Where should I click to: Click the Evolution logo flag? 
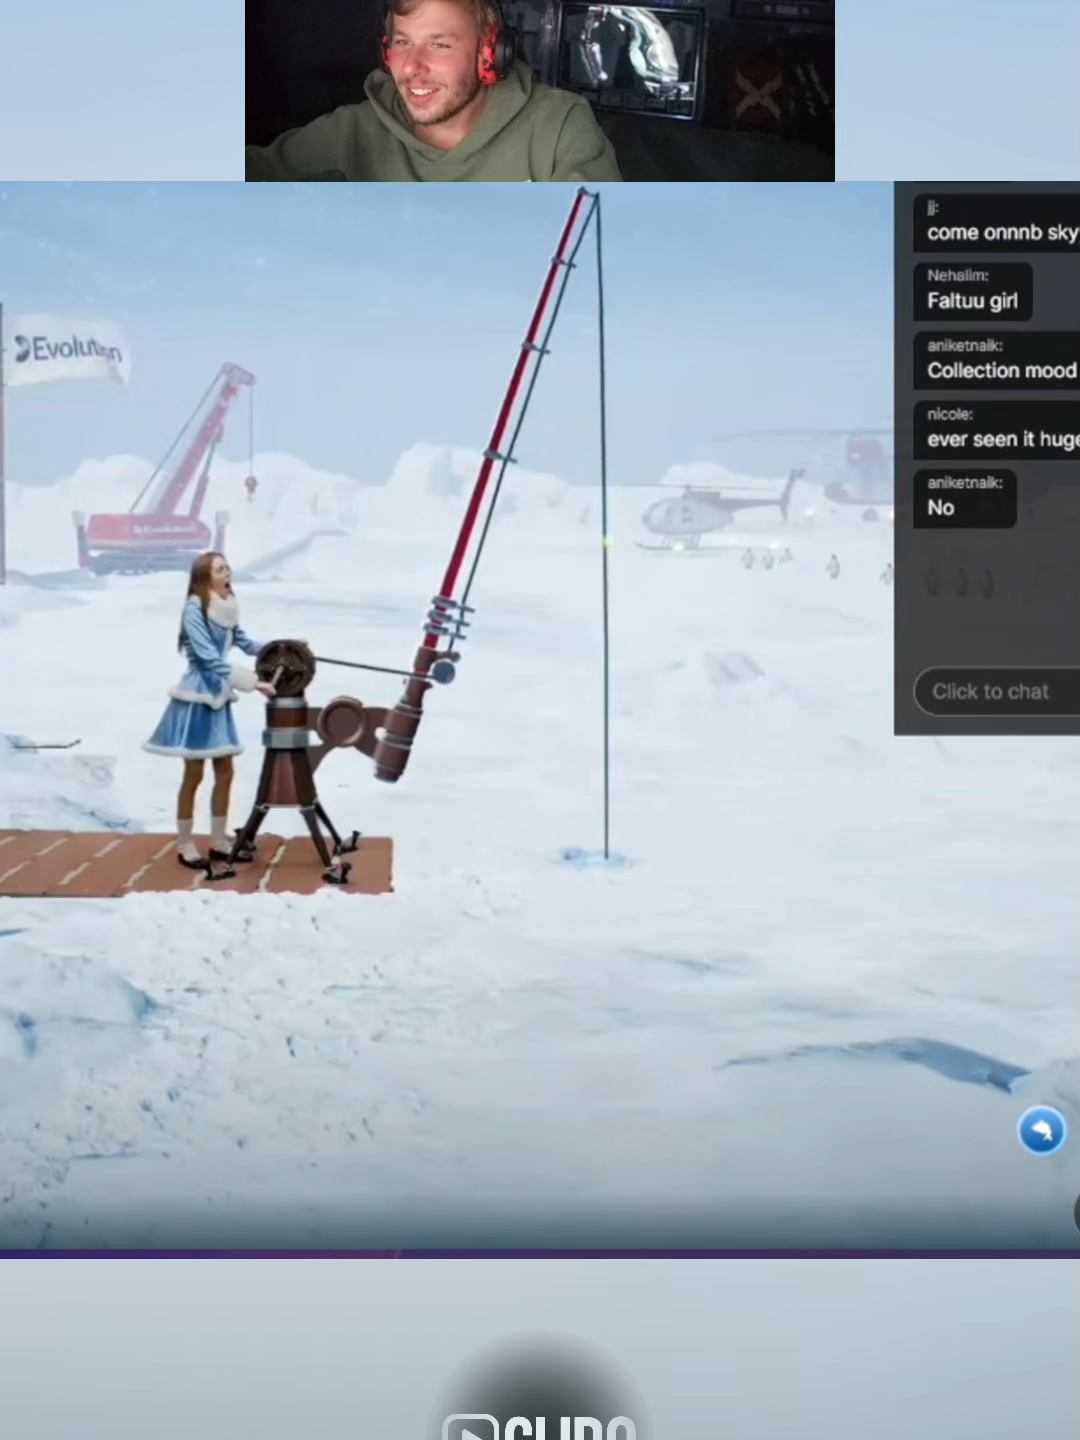coord(68,350)
